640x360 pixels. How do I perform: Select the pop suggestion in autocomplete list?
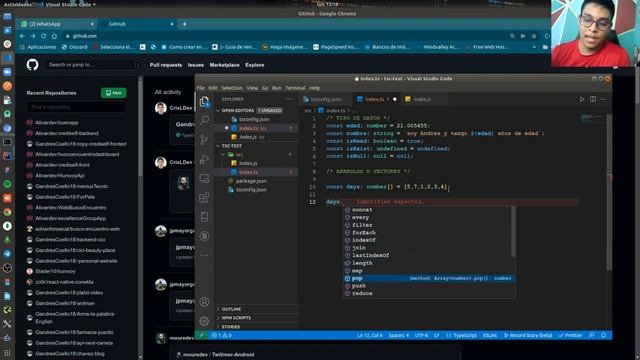[x=429, y=278]
